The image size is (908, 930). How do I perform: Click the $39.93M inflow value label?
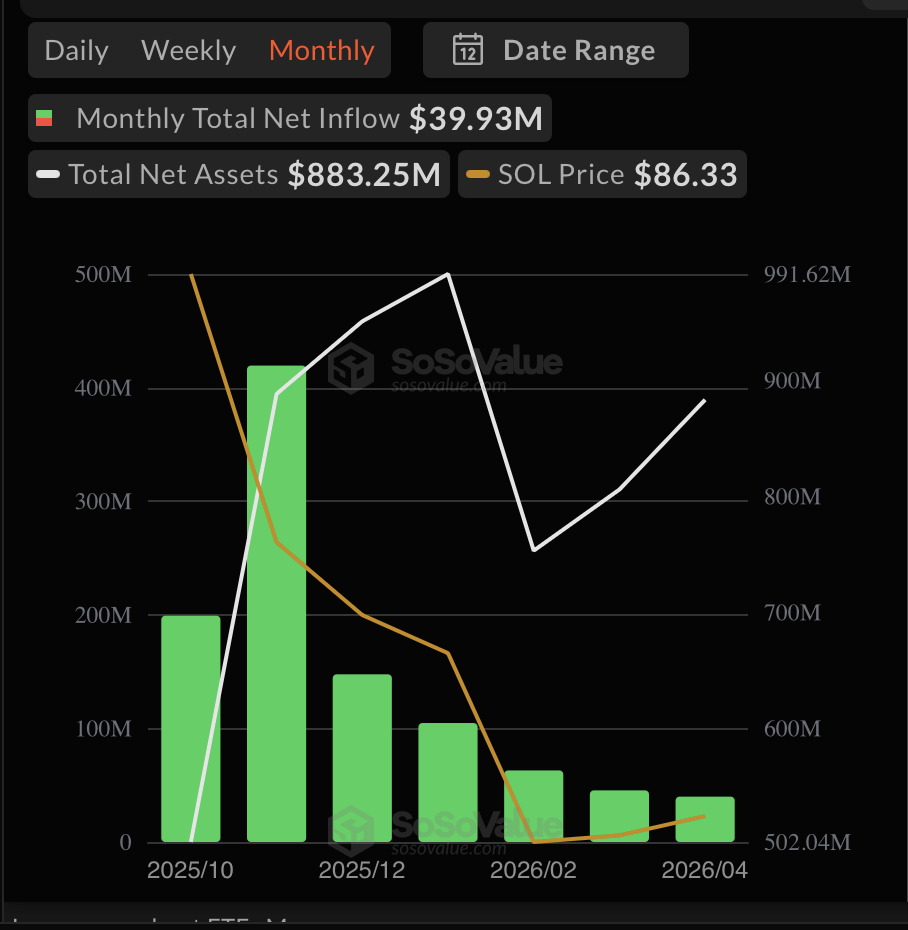point(476,117)
